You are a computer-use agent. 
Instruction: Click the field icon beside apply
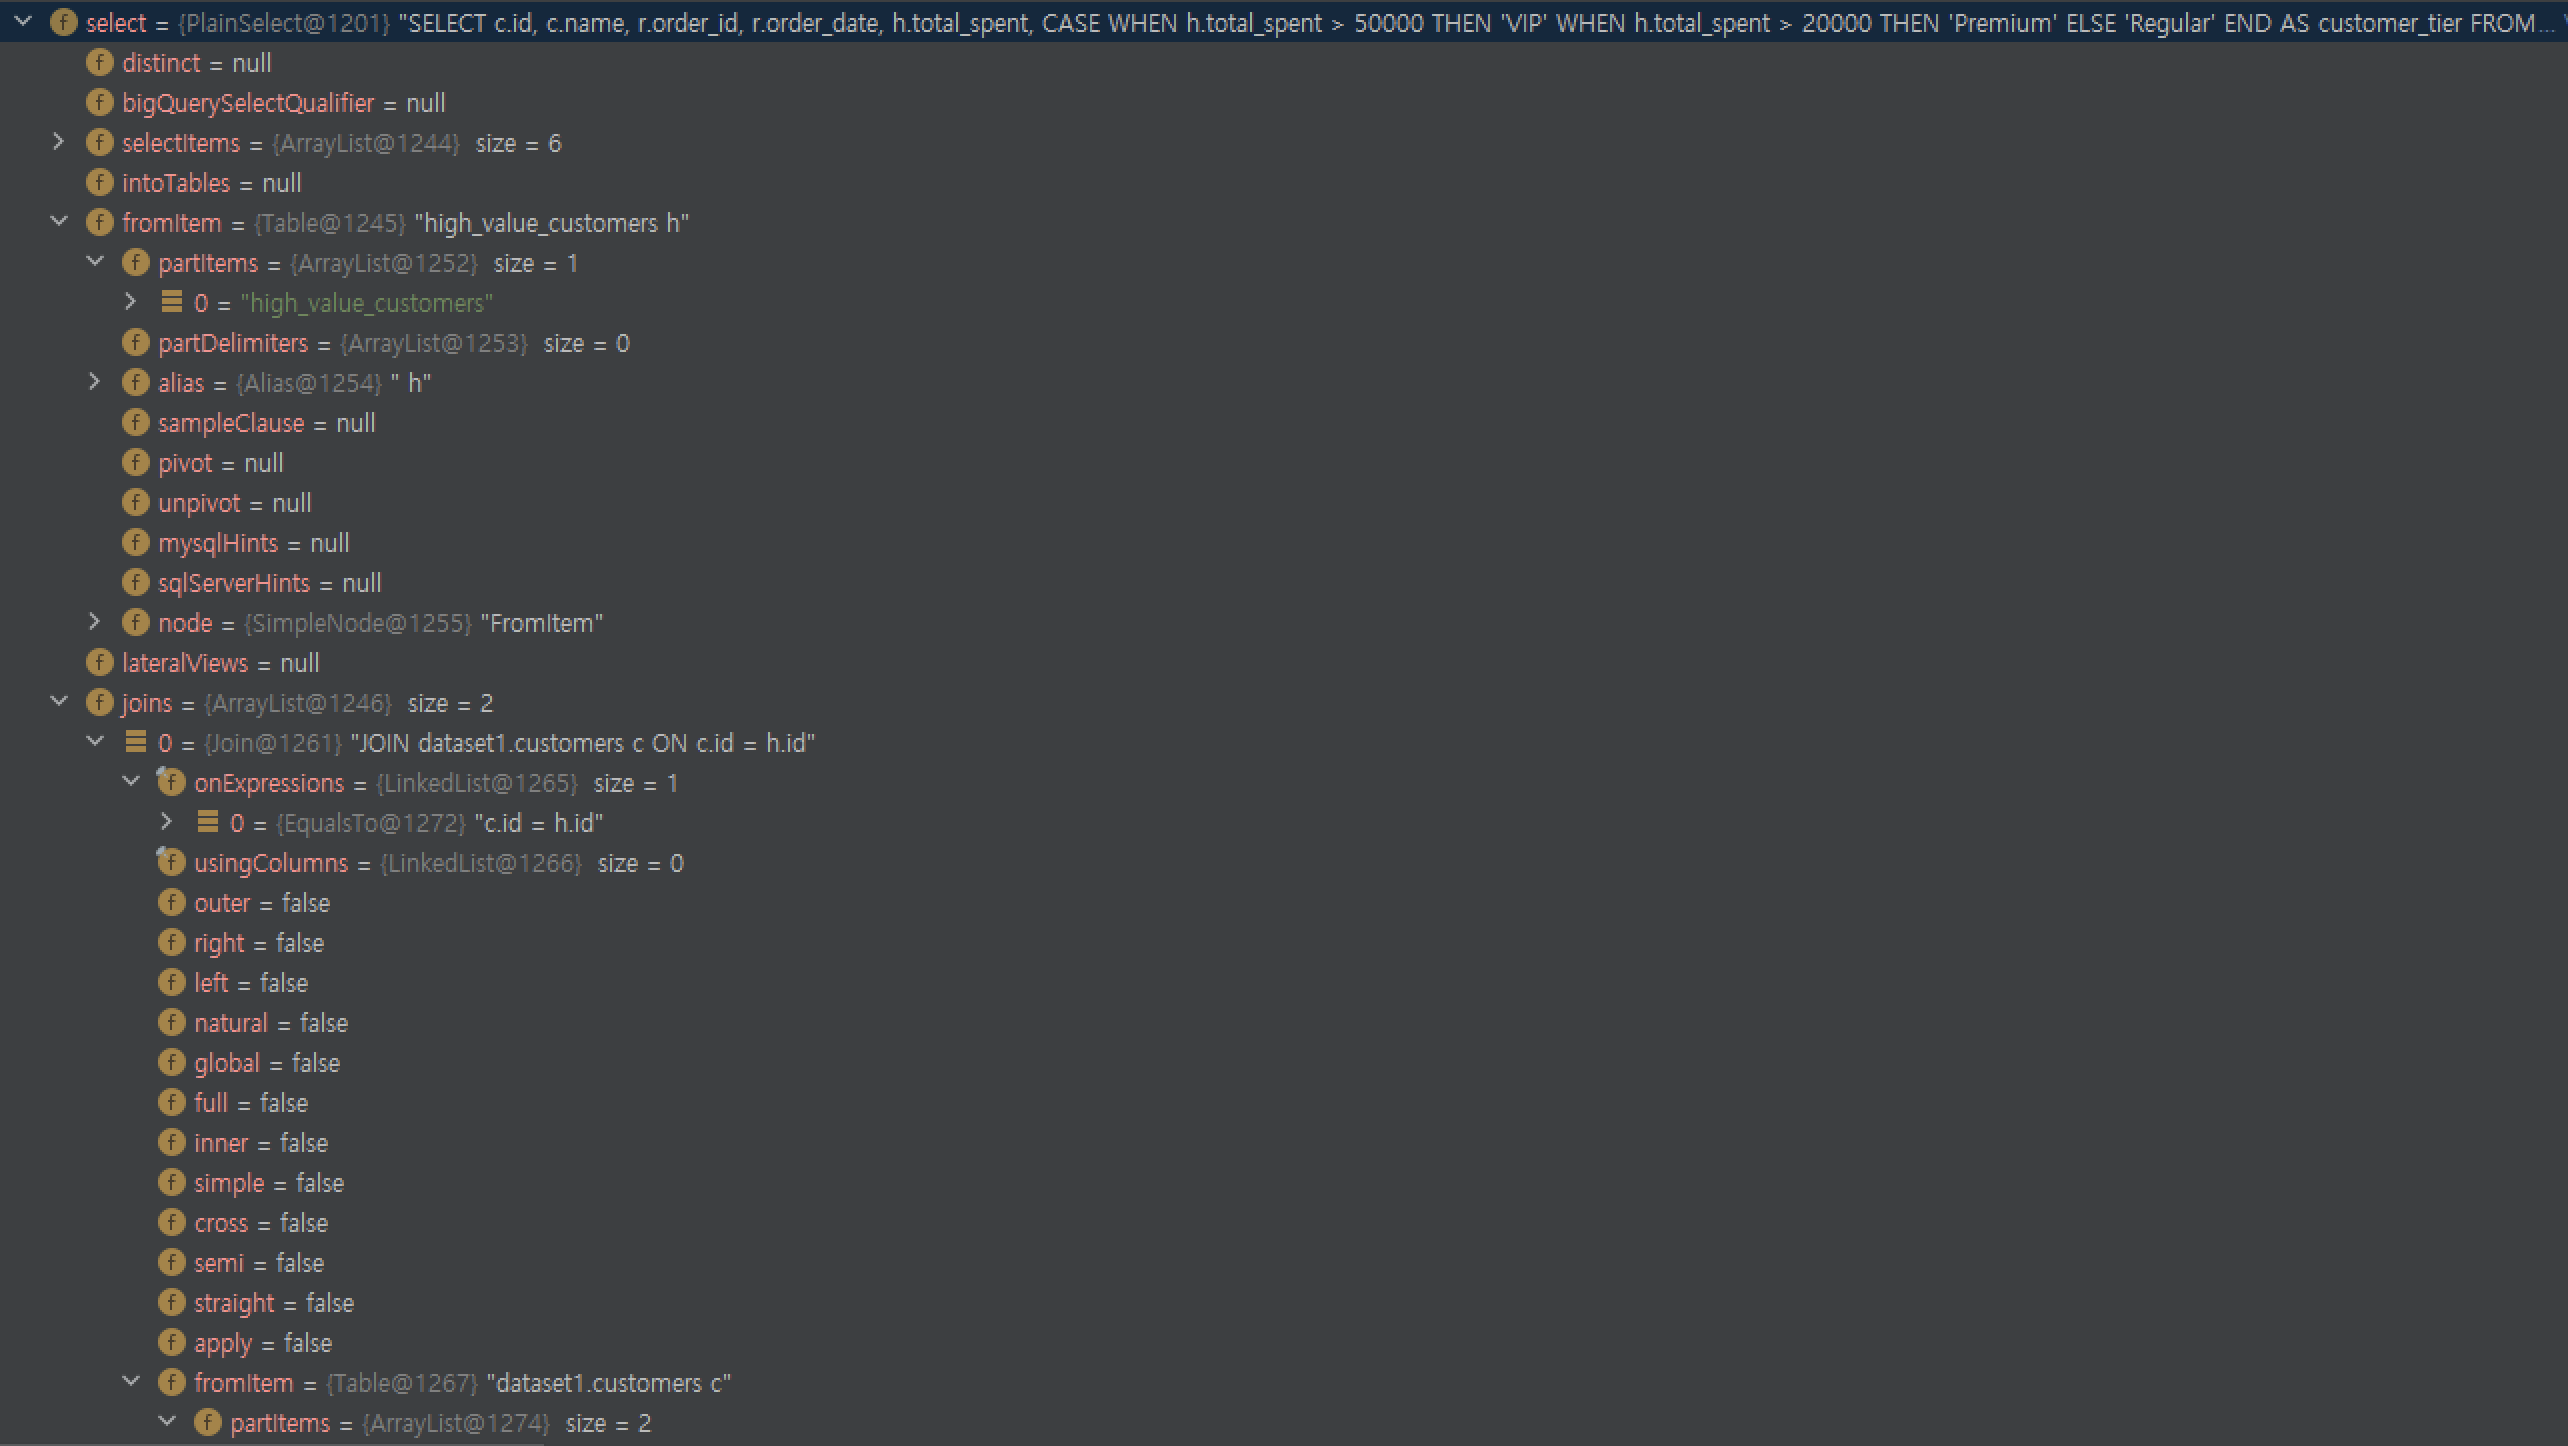click(x=171, y=1343)
